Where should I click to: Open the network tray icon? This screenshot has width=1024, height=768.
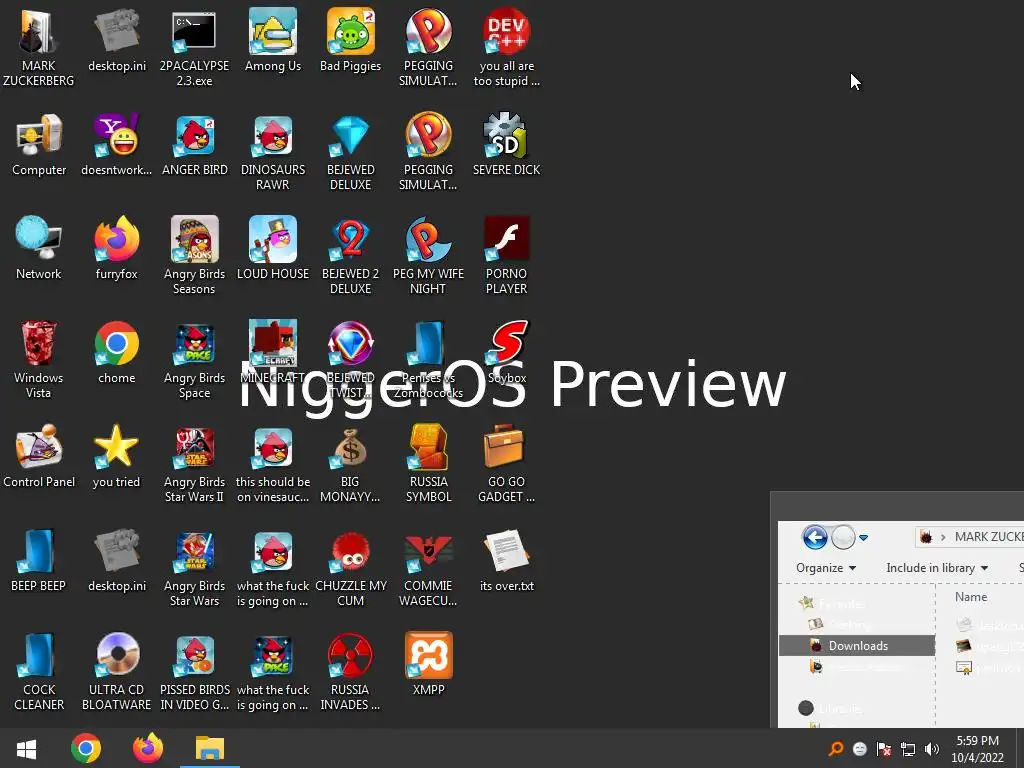[x=908, y=749]
